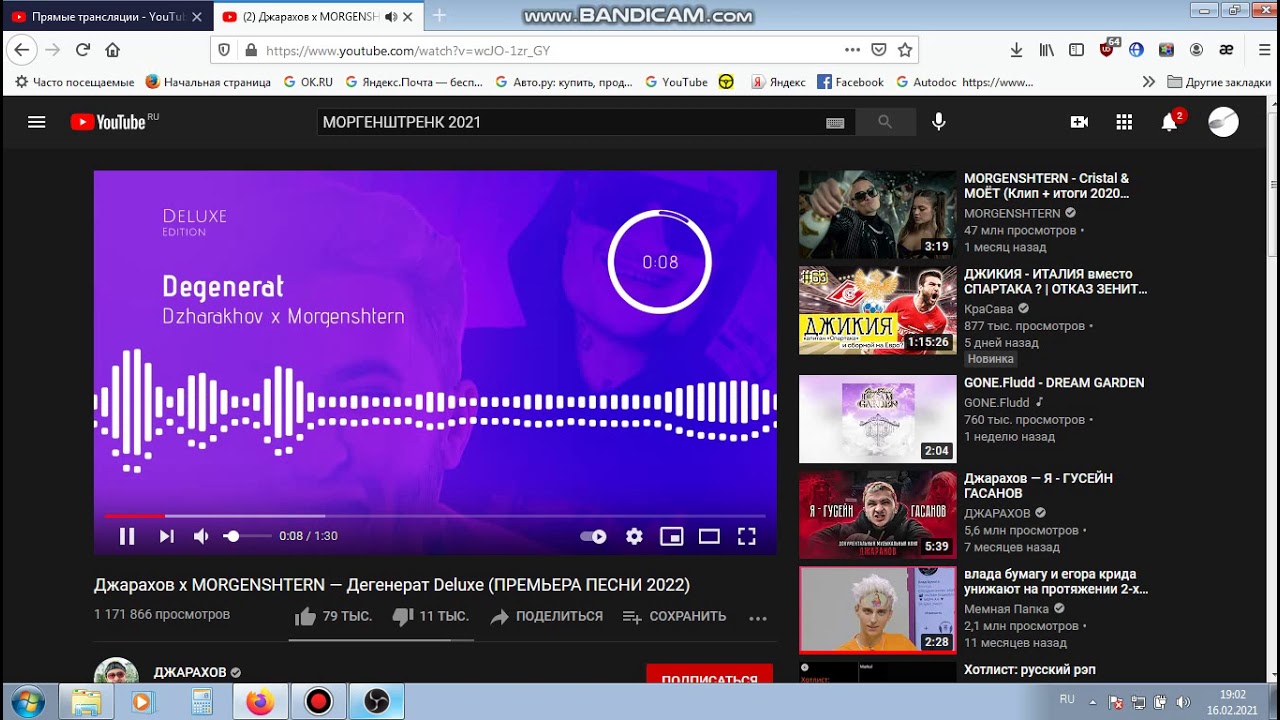Dislike the video (11 тыс.)
The image size is (1280, 720).
tap(431, 616)
